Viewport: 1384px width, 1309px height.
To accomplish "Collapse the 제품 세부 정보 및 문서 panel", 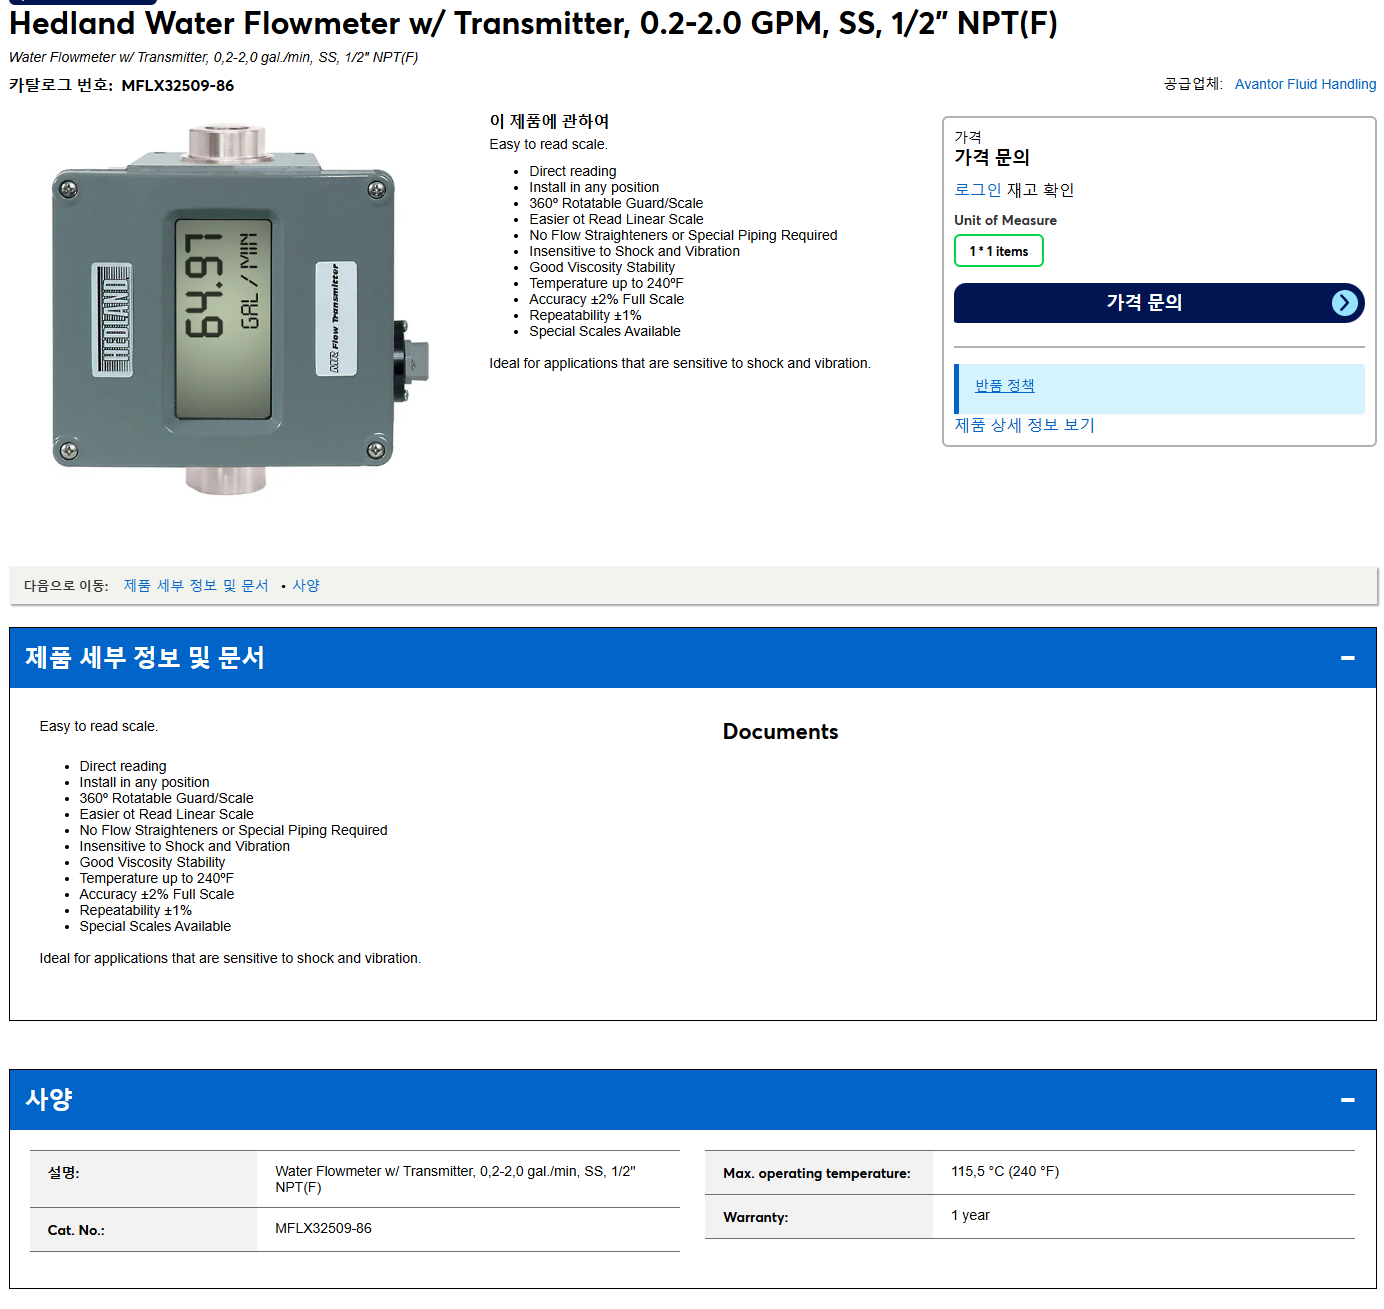I will pos(1347,657).
